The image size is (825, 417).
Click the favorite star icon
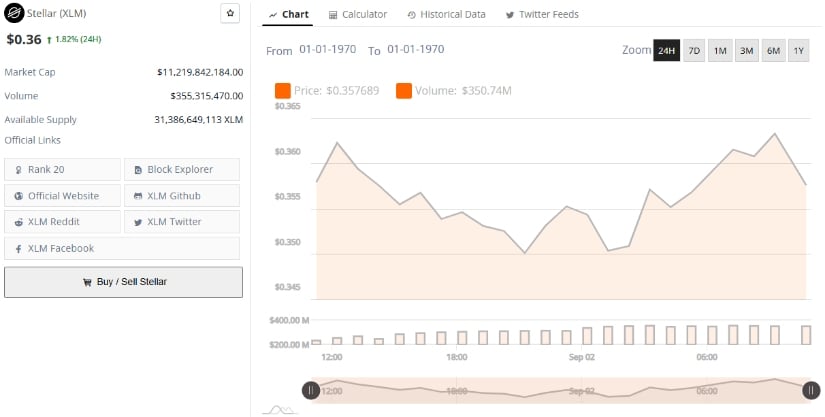click(x=230, y=14)
